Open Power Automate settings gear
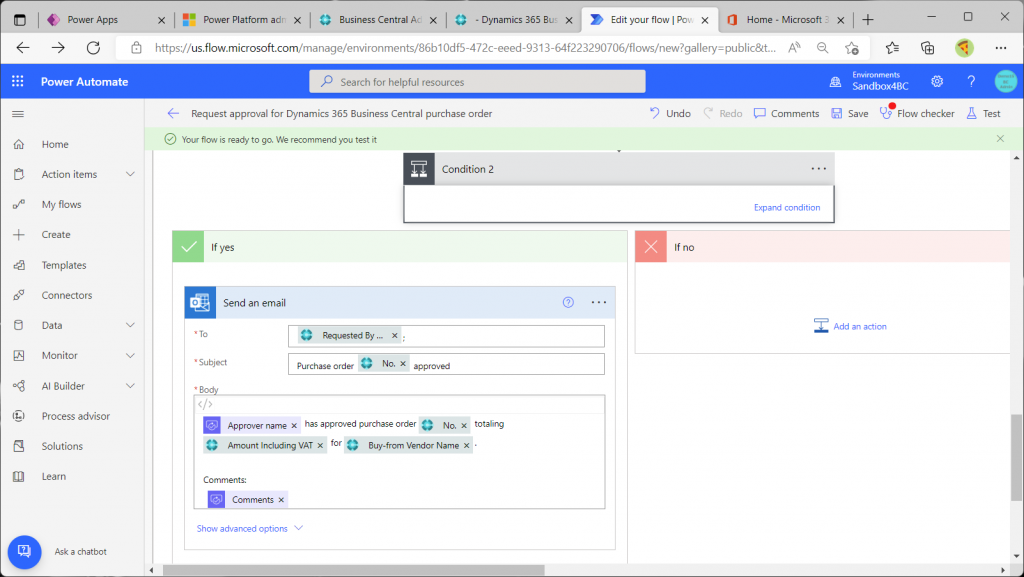 [937, 81]
